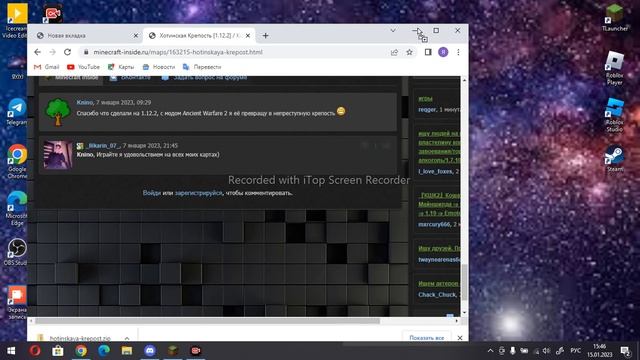Screen dimensions: 640x360
Task: Select the Хотинская Крепость tab
Action: tap(199, 36)
